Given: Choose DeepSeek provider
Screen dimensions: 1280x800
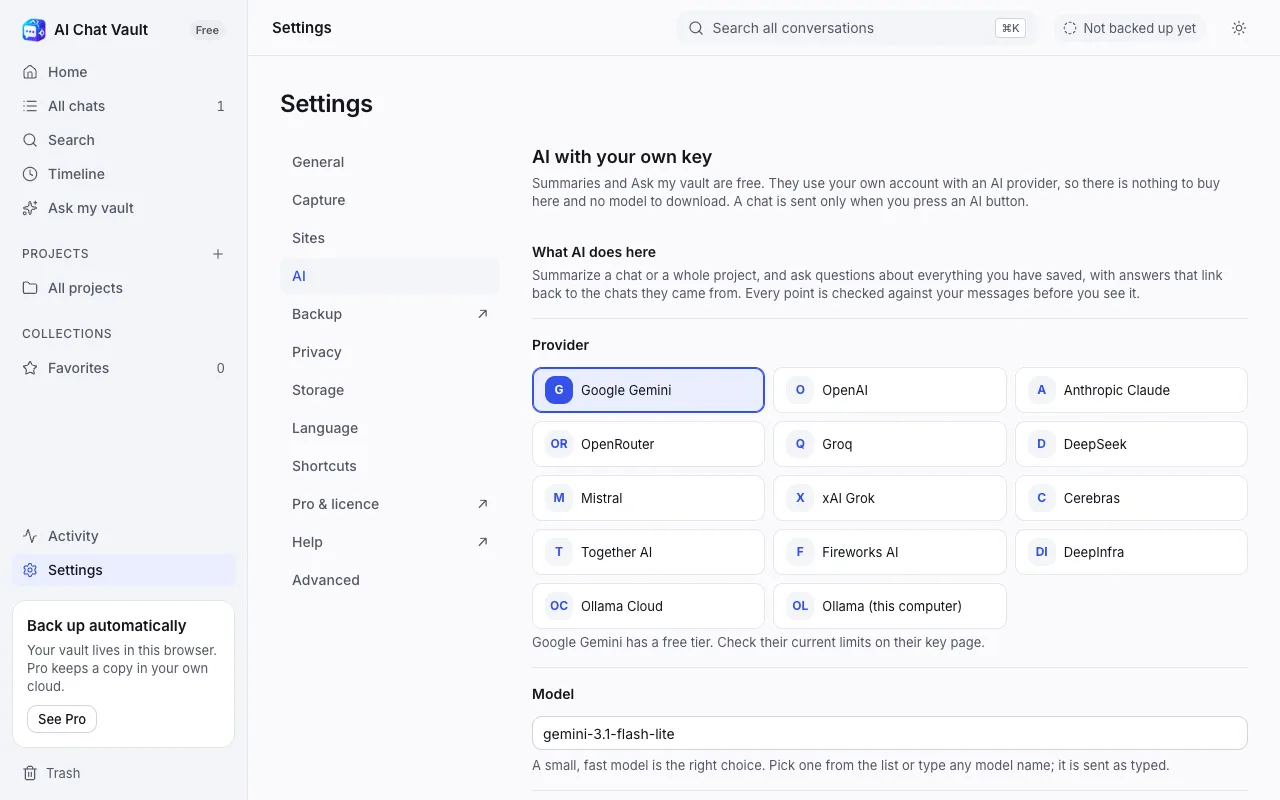Looking at the screenshot, I should pos(1131,444).
